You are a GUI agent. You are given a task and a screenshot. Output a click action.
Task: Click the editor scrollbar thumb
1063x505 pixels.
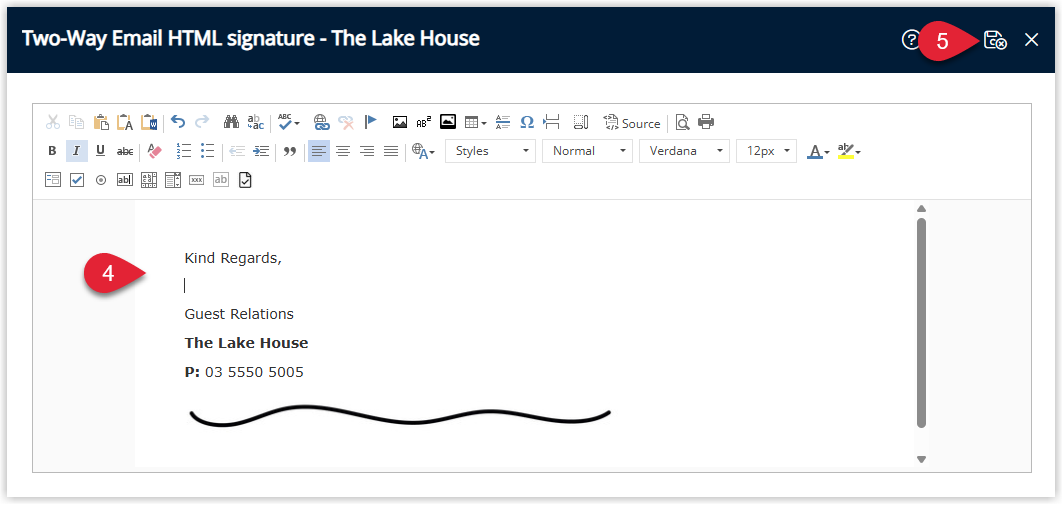coord(921,323)
